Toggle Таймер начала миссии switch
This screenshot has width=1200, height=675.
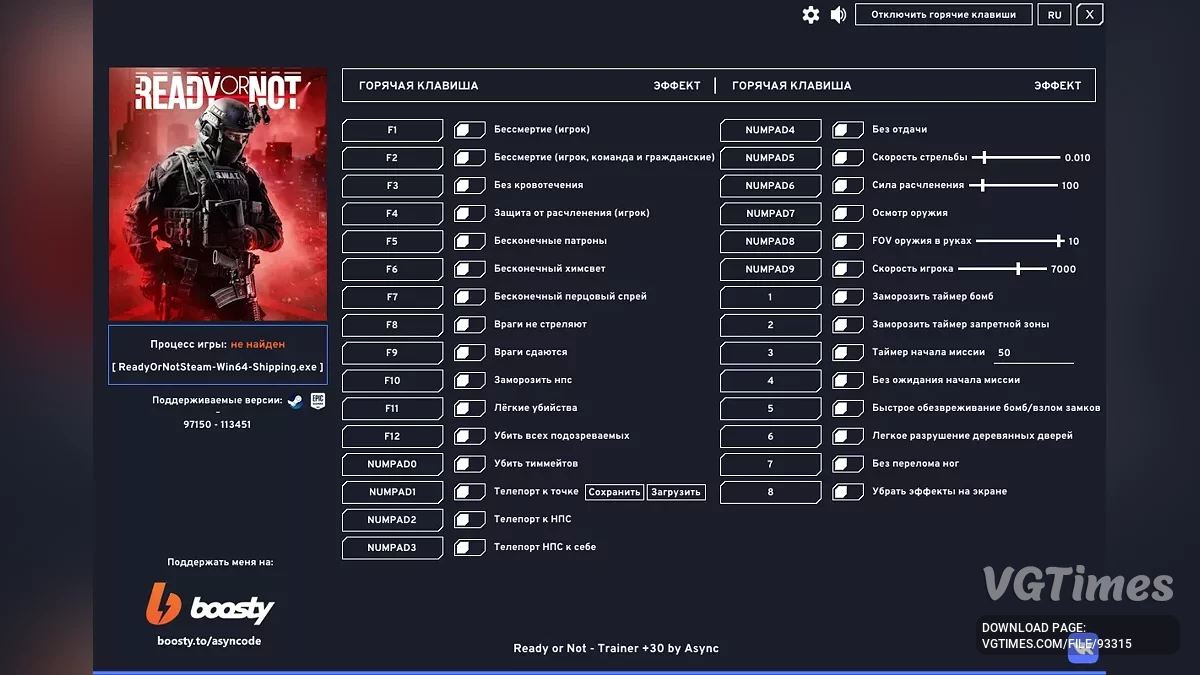tap(848, 353)
